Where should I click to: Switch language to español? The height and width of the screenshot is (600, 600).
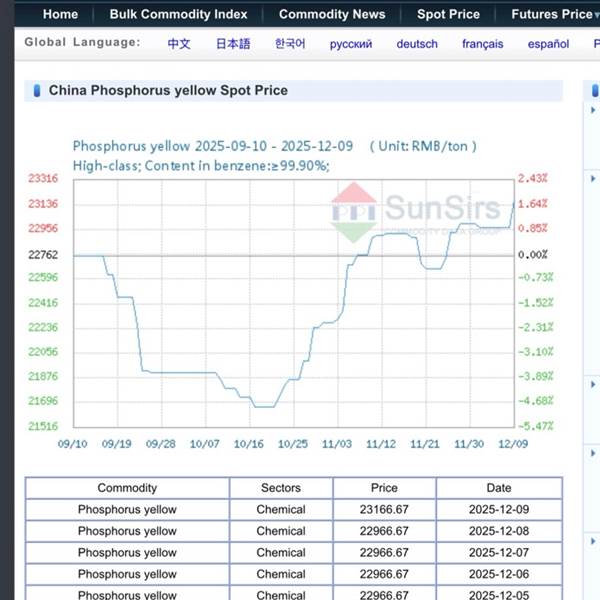pyautogui.click(x=548, y=44)
